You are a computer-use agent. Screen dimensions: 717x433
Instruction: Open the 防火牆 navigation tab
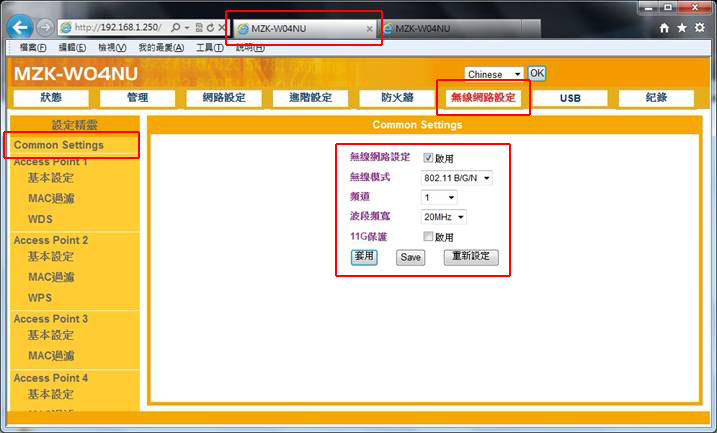click(x=397, y=97)
